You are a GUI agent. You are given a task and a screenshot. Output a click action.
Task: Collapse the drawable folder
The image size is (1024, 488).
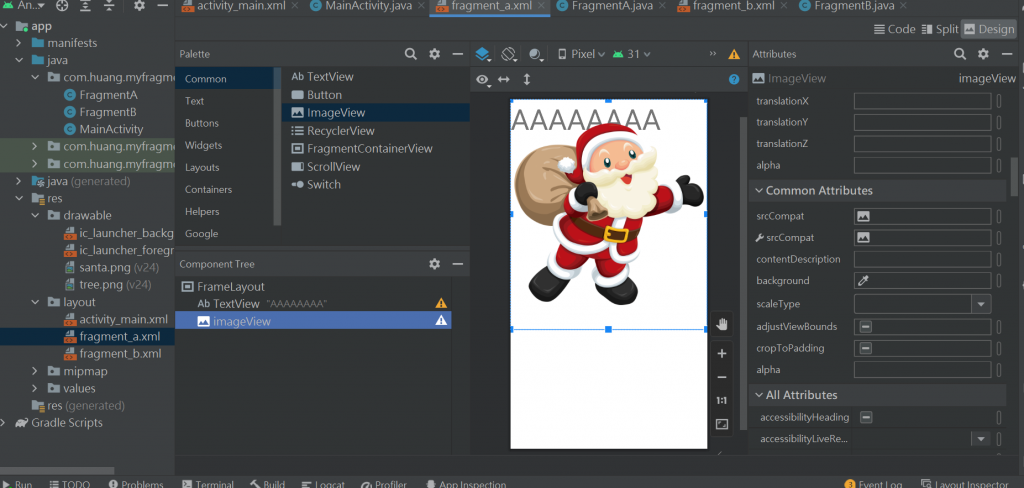[35, 216]
